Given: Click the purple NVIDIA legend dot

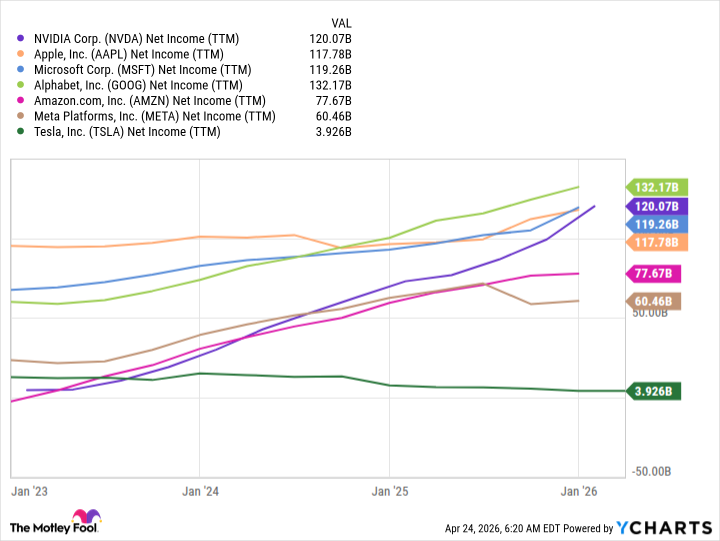Looking at the screenshot, I should point(23,39).
